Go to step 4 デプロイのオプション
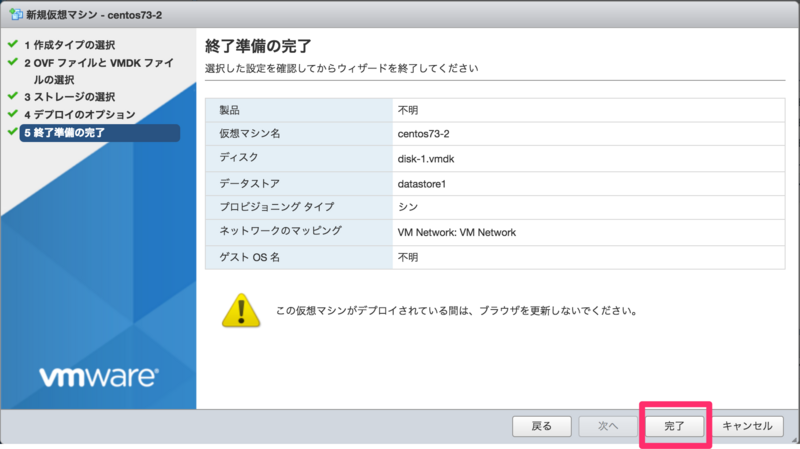This screenshot has width=800, height=449. [x=80, y=114]
